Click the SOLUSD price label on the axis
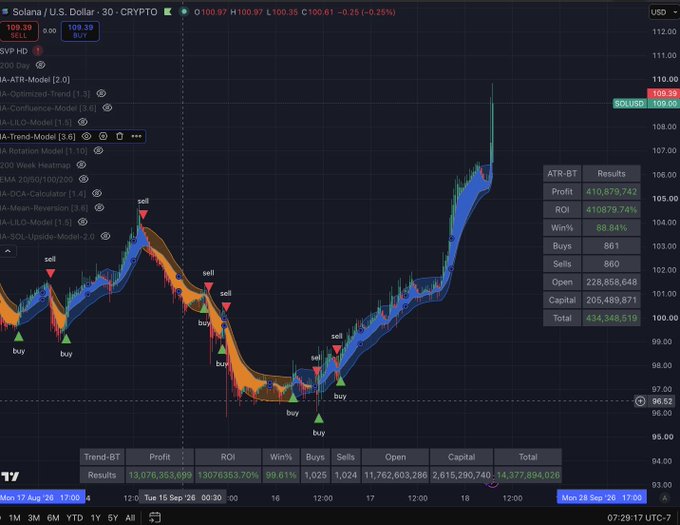 (x=629, y=103)
